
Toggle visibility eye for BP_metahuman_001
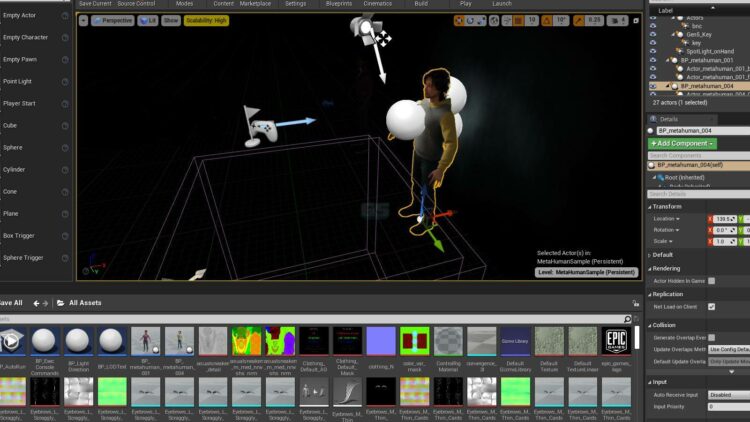pos(653,60)
